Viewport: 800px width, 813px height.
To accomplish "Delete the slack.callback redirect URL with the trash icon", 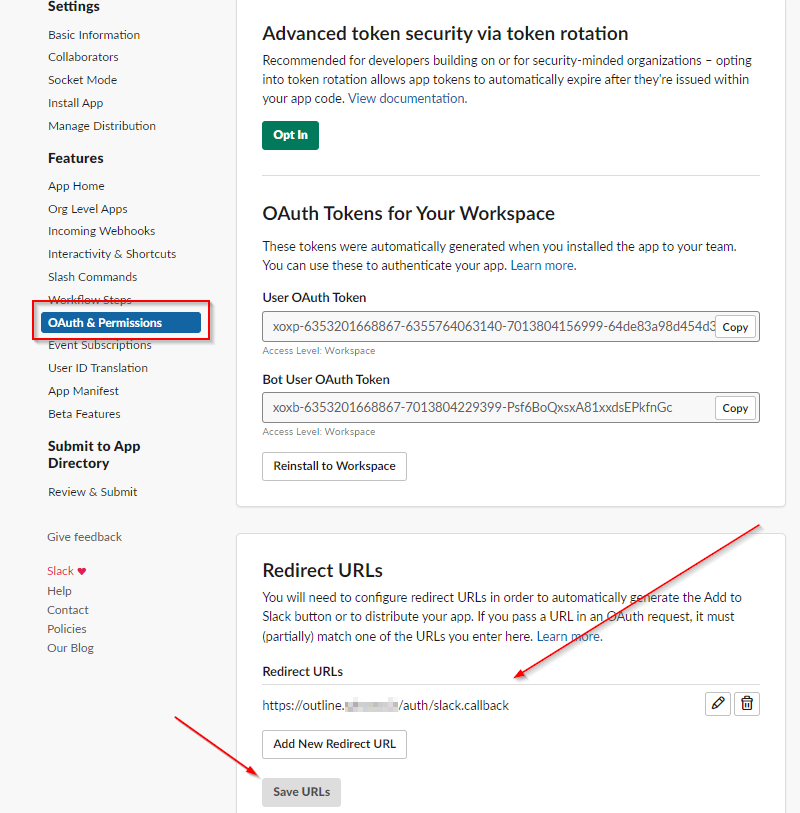I will [747, 704].
